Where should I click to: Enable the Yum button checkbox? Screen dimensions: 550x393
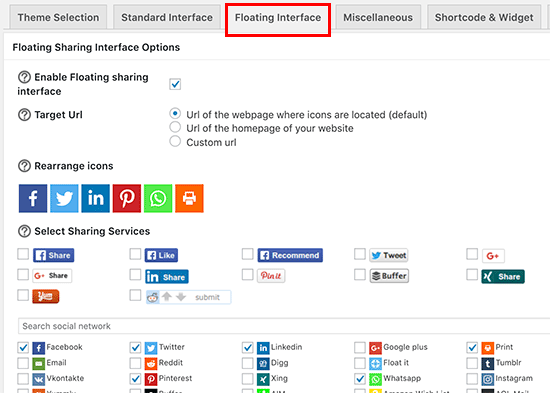click(23, 295)
